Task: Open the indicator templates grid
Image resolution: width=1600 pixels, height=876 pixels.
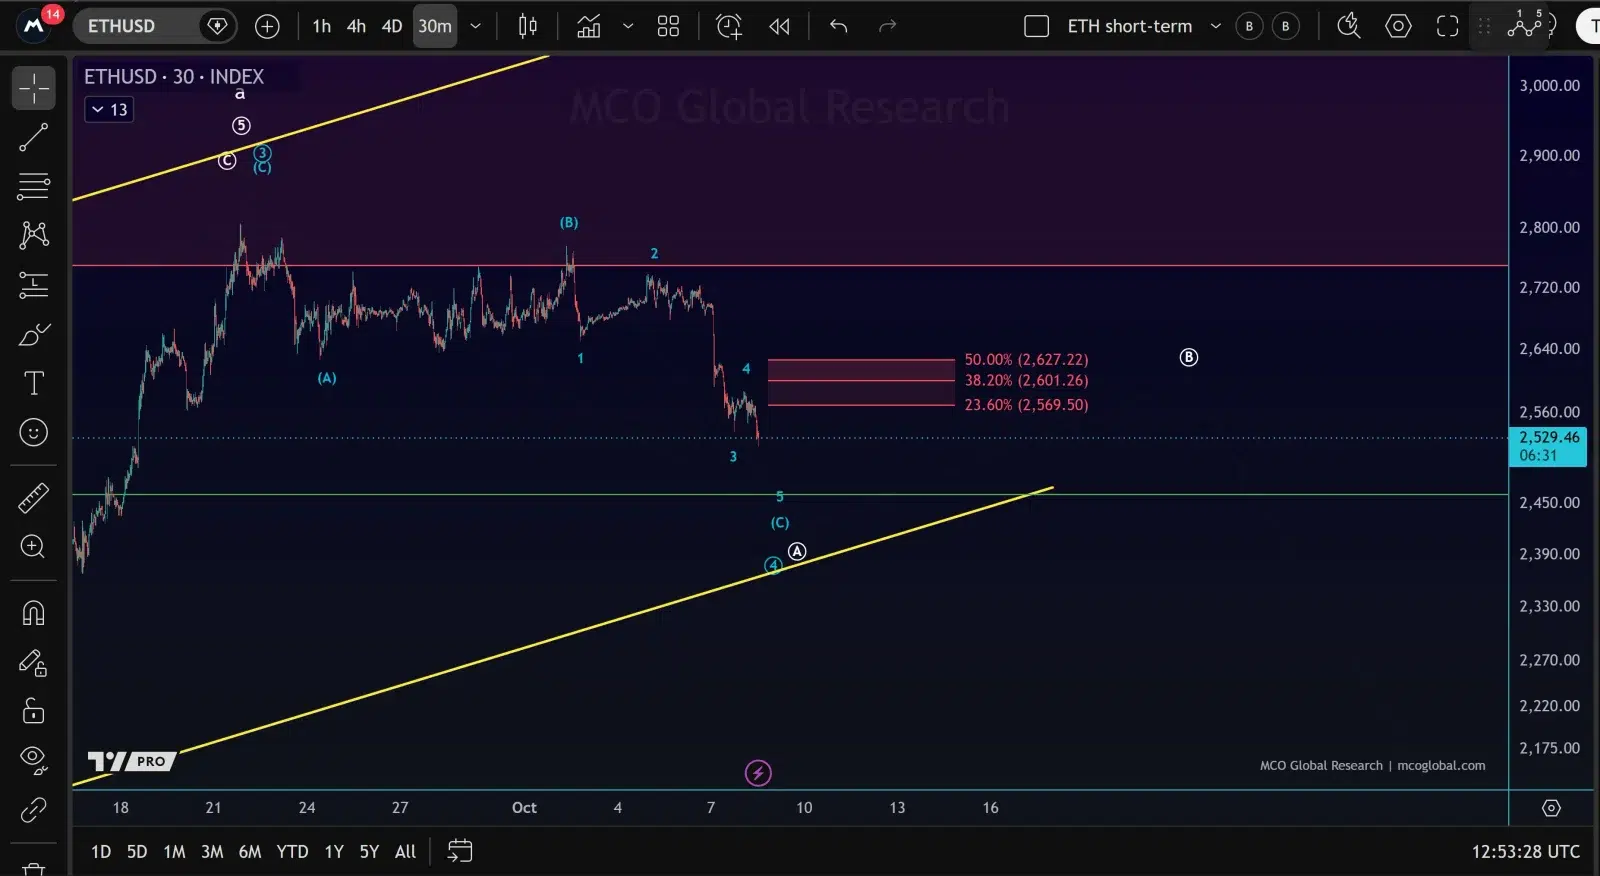Action: [x=668, y=26]
